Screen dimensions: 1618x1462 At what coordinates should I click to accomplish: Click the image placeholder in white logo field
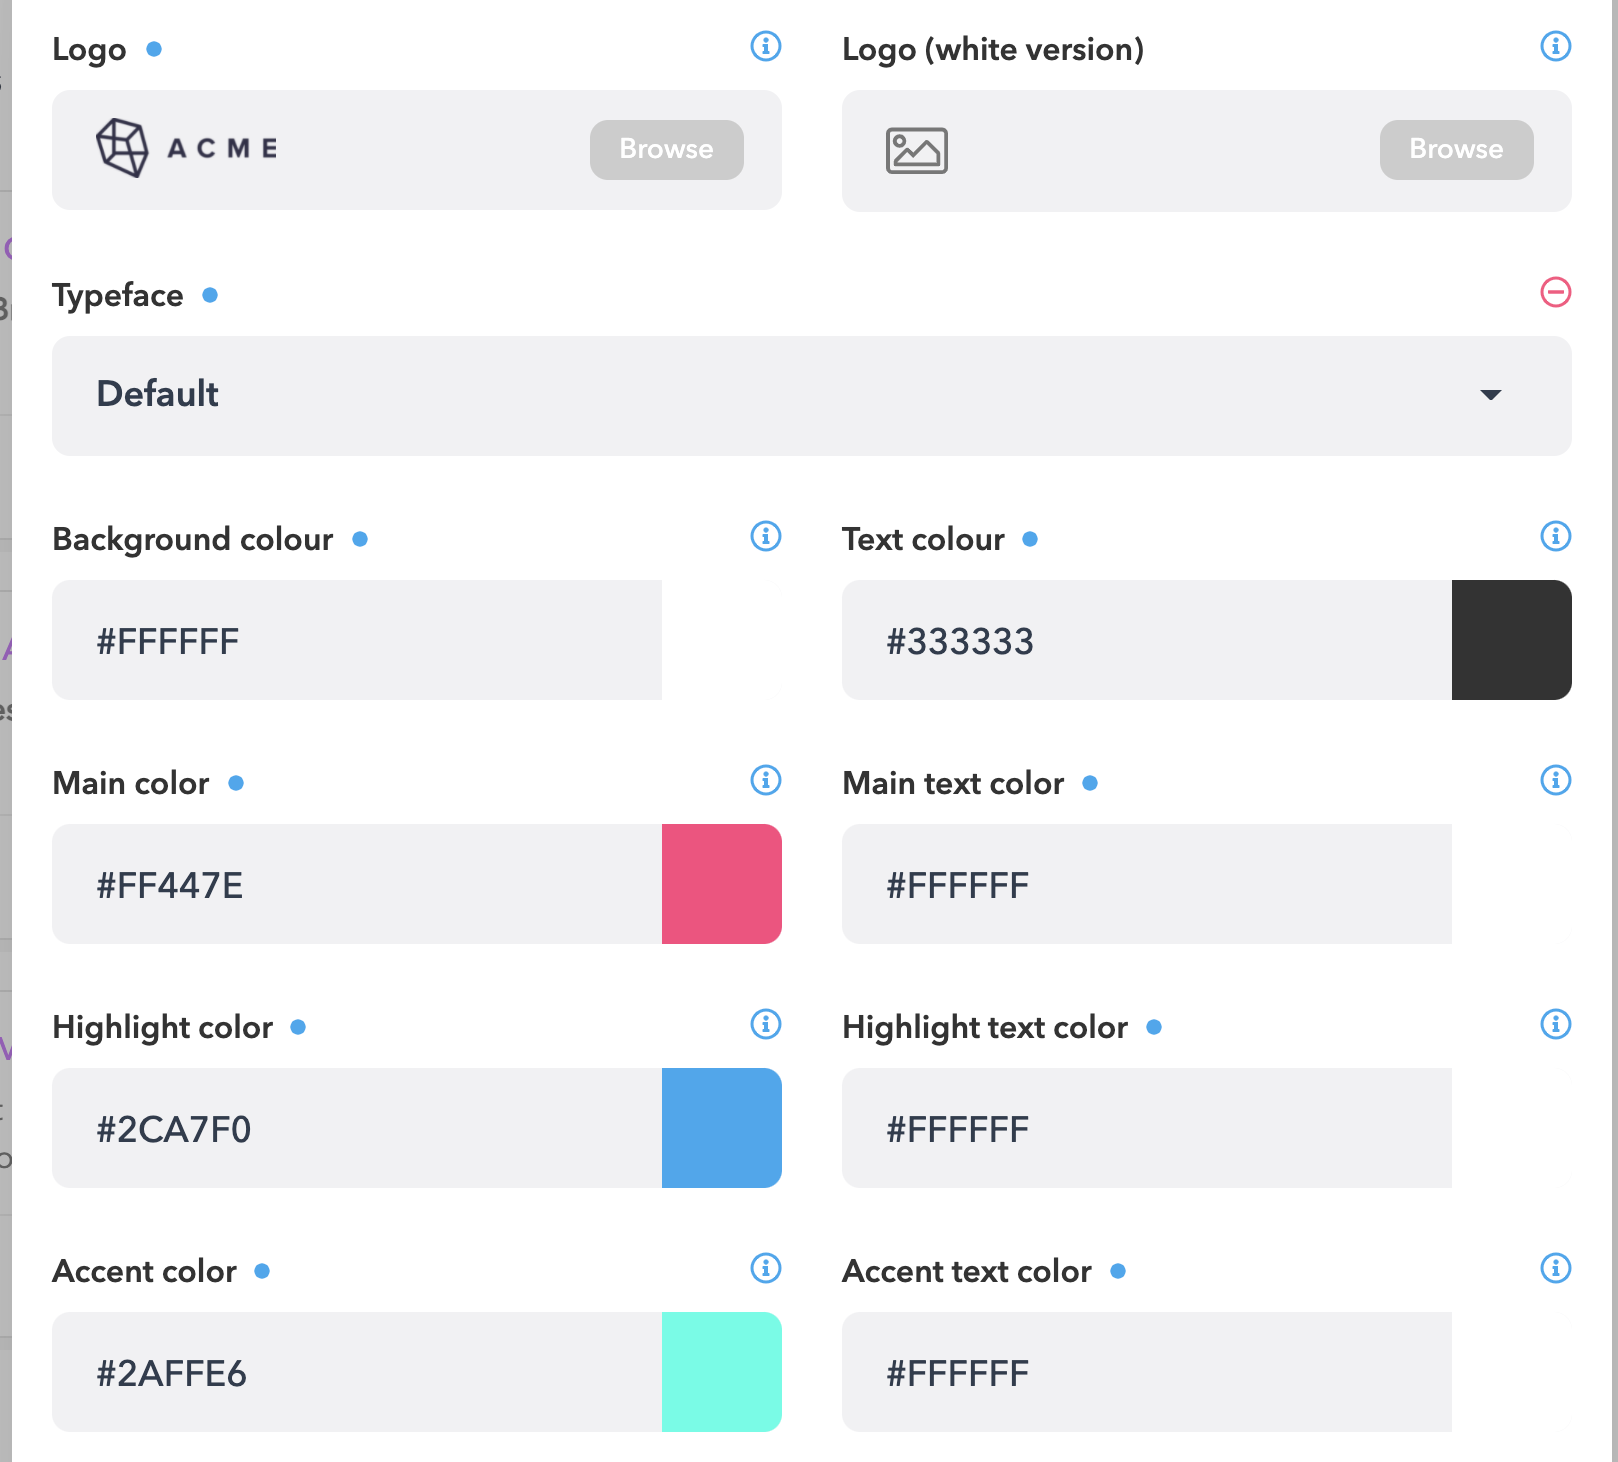(917, 151)
